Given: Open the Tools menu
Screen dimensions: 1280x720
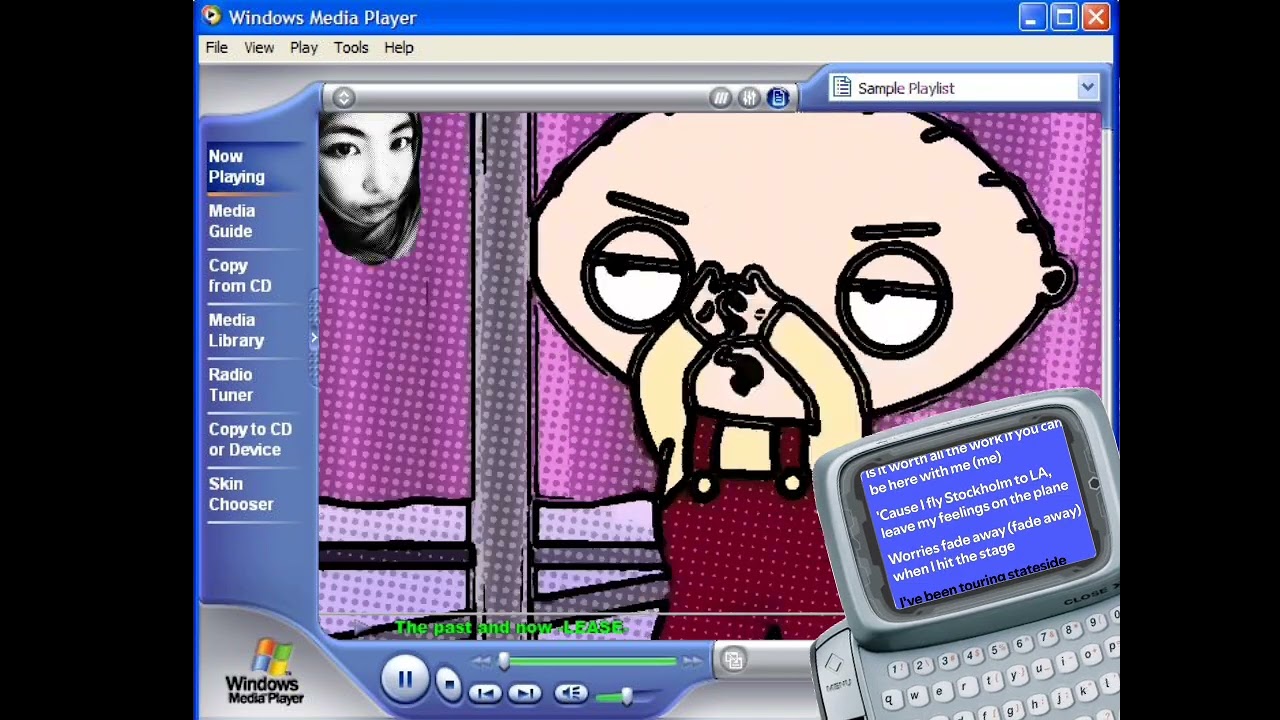Looking at the screenshot, I should [x=351, y=47].
